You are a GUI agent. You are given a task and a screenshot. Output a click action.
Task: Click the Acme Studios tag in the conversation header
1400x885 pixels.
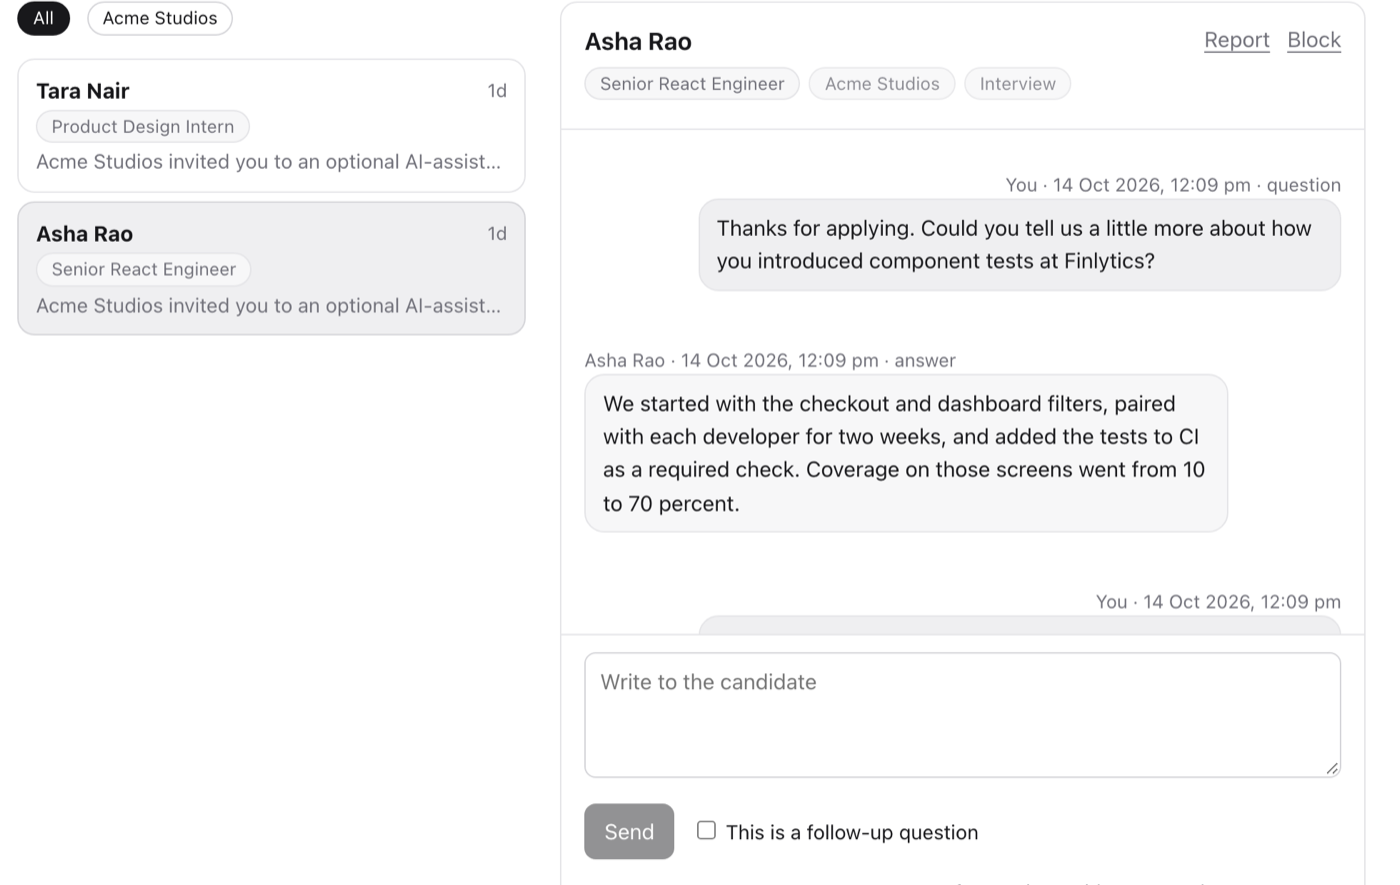882,84
